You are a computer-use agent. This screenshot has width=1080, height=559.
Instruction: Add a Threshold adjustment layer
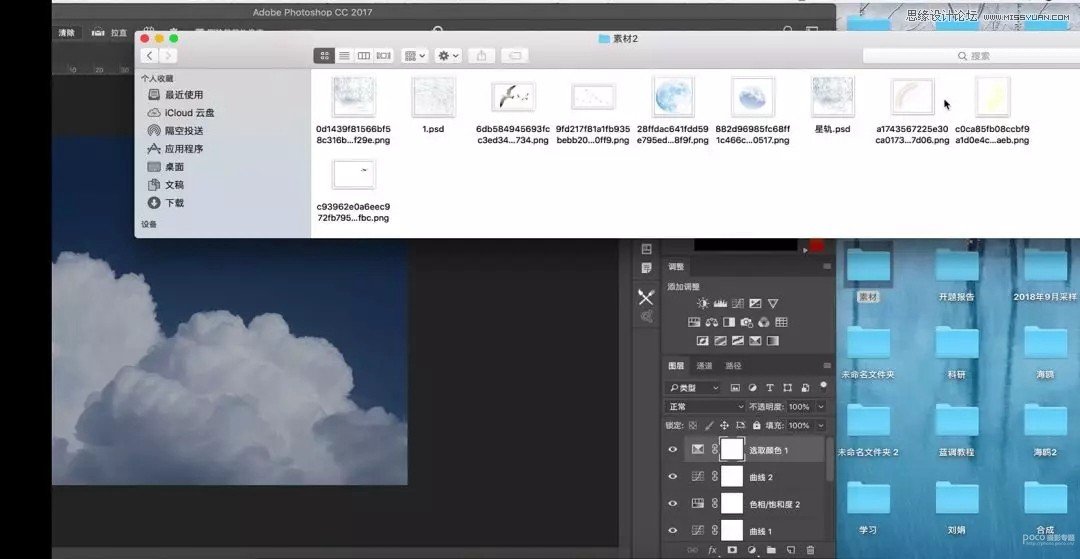pyautogui.click(x=738, y=341)
